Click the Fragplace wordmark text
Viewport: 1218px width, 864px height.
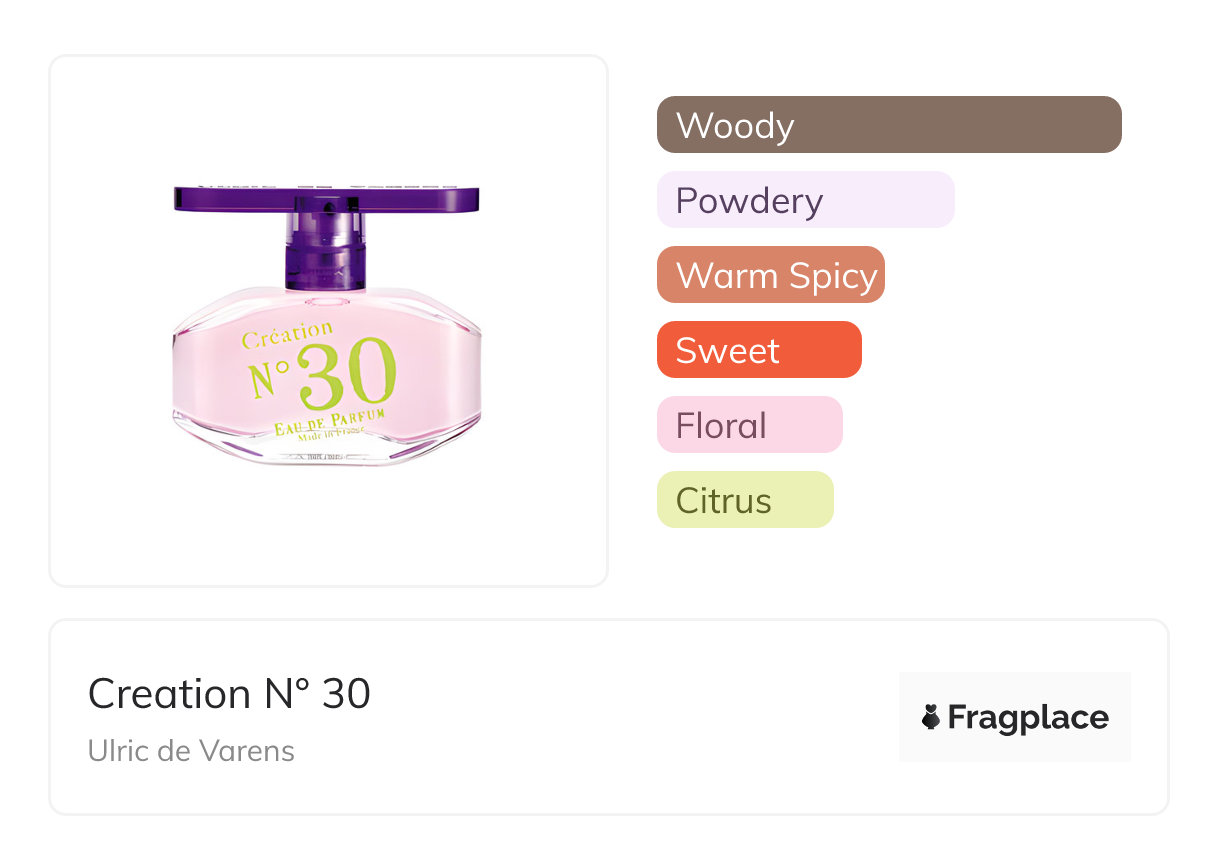point(1028,717)
